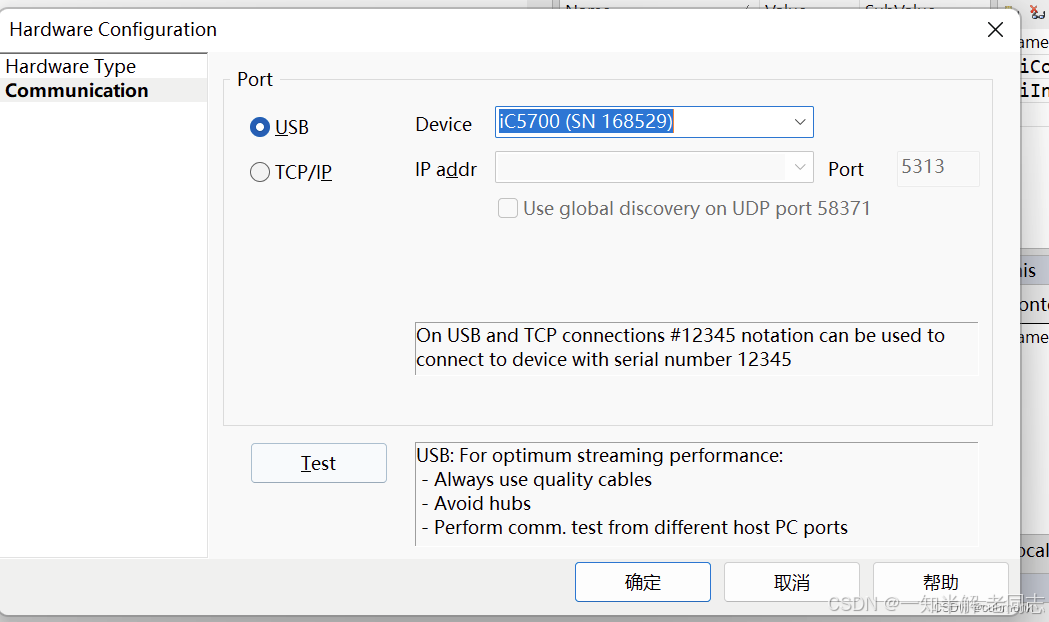The width and height of the screenshot is (1049, 622).
Task: Click the Name column header
Action: click(588, 8)
